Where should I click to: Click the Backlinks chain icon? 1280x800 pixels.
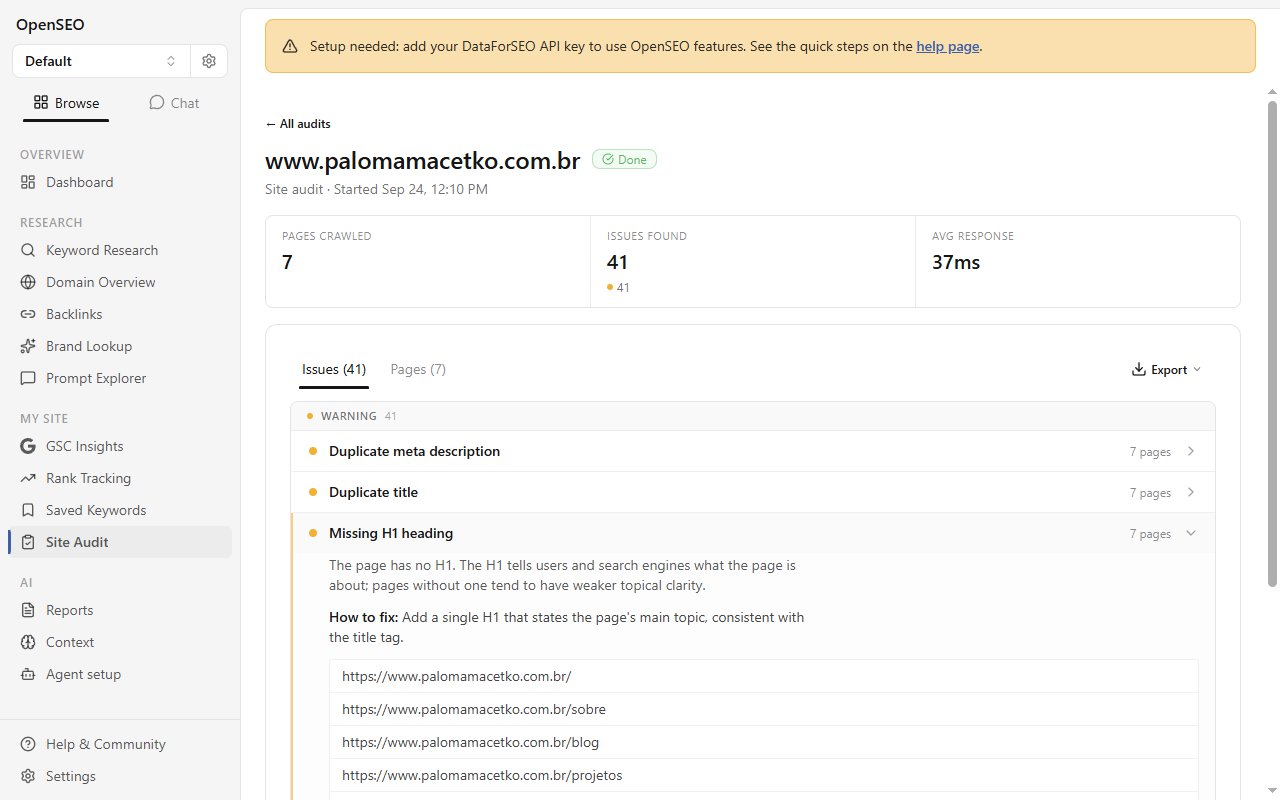28,314
